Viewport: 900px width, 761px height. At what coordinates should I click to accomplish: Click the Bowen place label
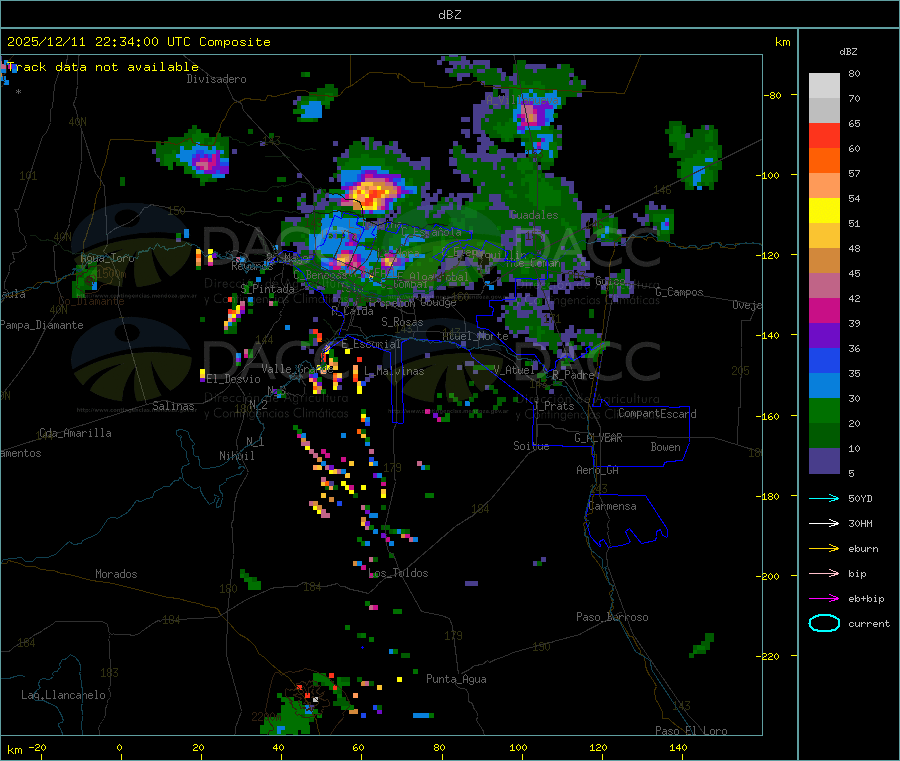click(665, 447)
